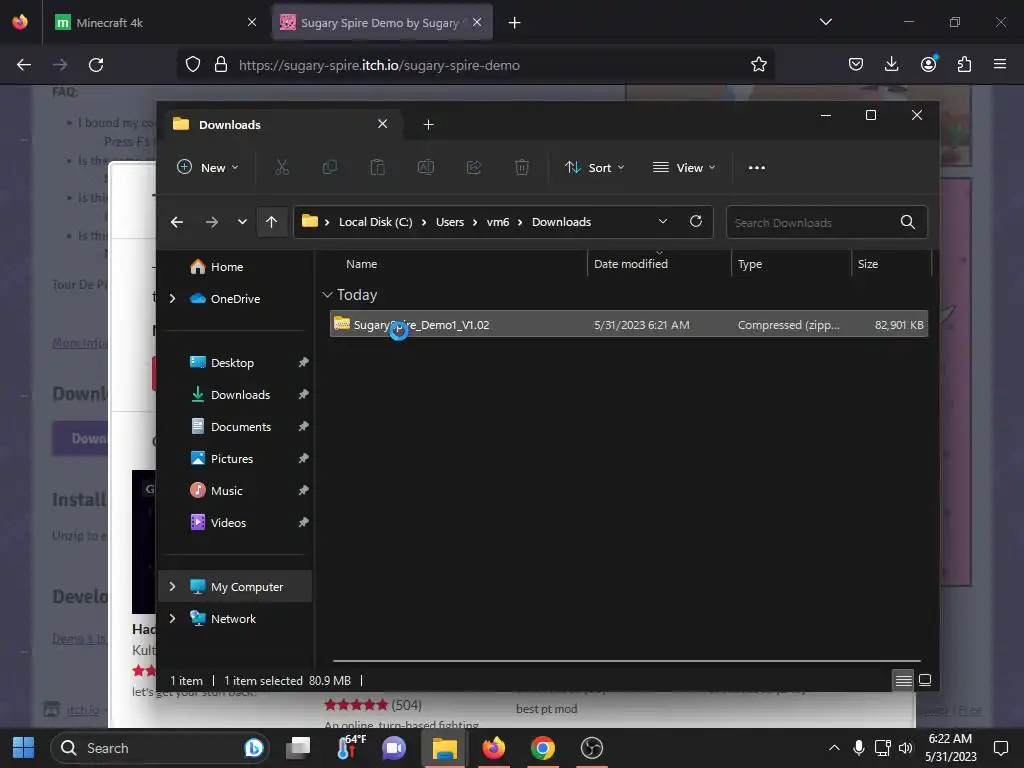Image resolution: width=1024 pixels, height=768 pixels.
Task: Click the horizontal scrollbar in file list
Action: [627, 661]
